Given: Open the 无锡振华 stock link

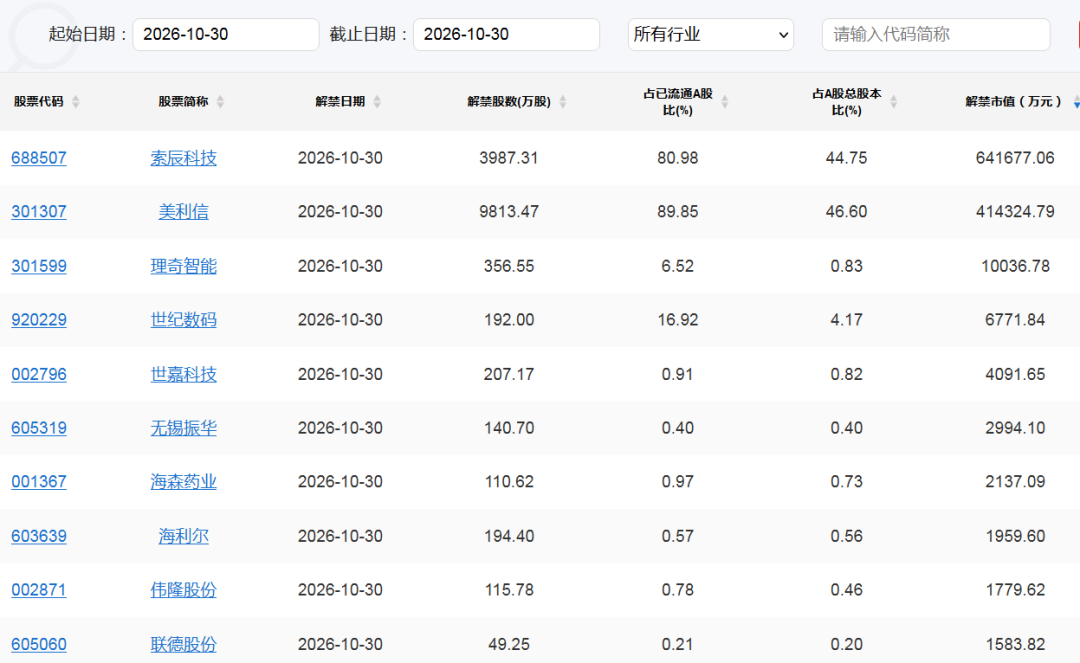Looking at the screenshot, I should (184, 428).
